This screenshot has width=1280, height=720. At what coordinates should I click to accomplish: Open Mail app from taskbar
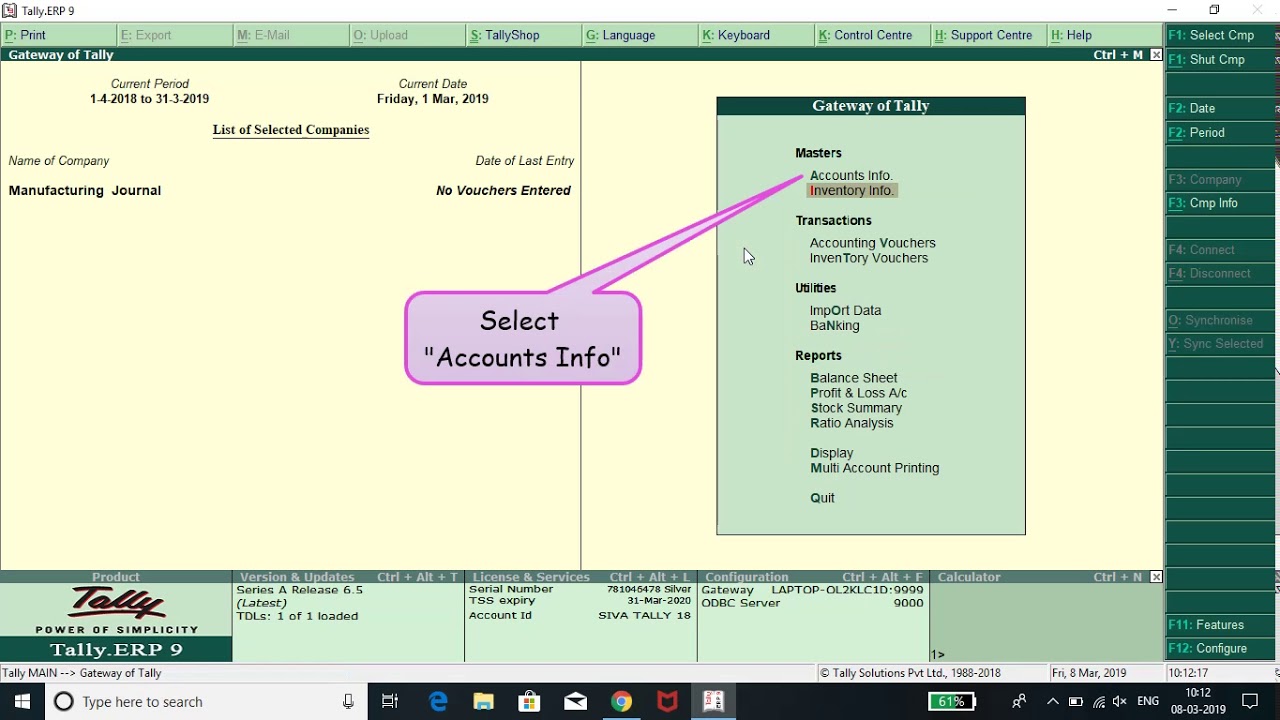click(576, 701)
